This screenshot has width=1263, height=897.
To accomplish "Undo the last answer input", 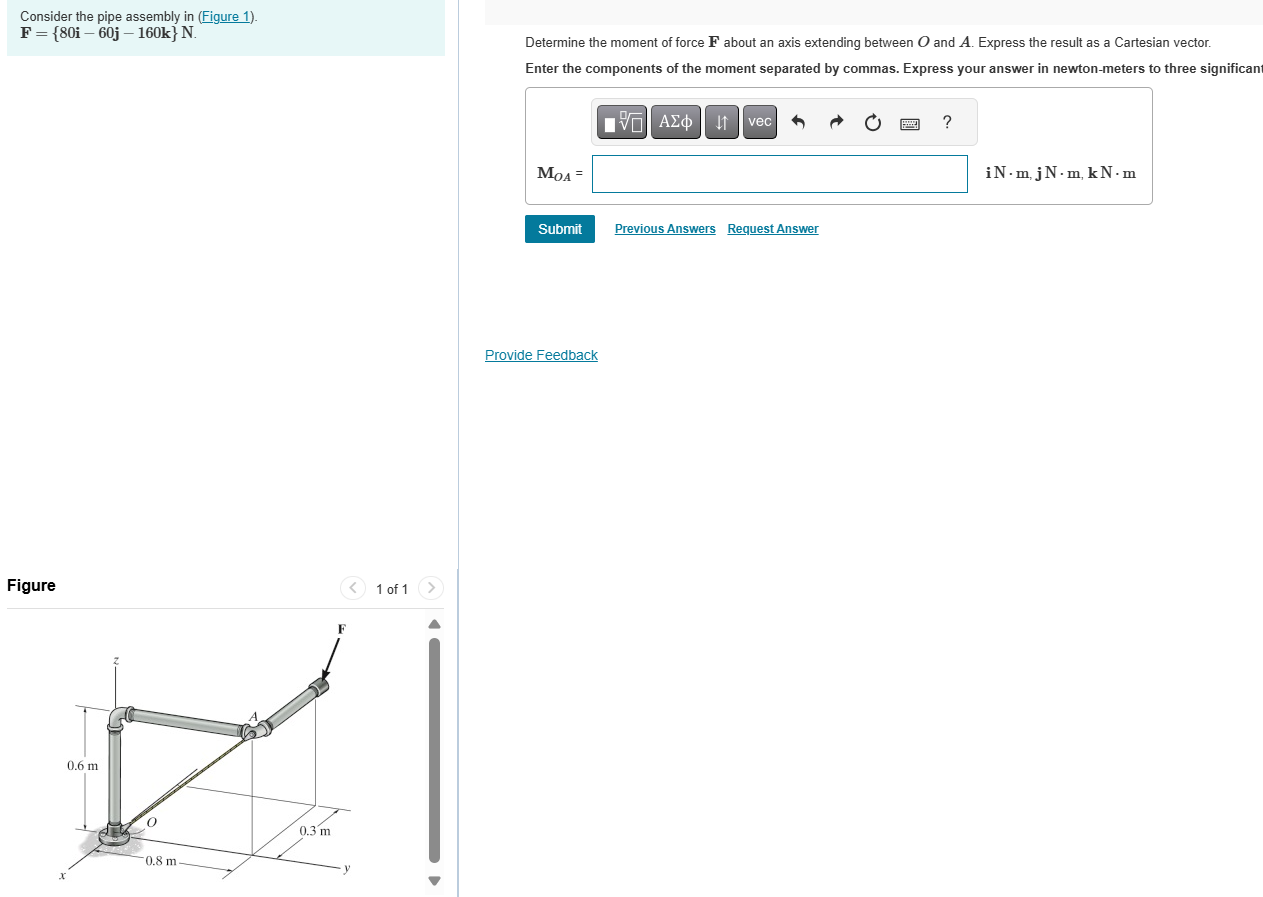I will [797, 121].
